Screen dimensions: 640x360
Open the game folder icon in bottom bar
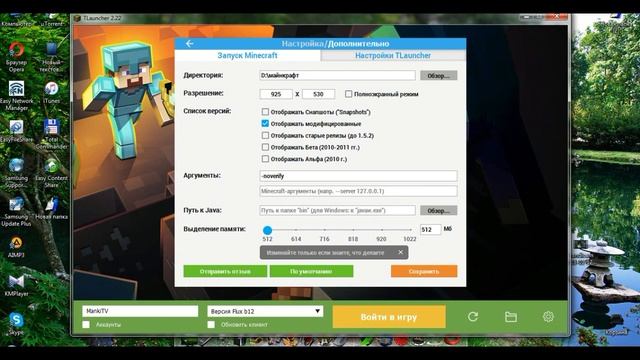(x=511, y=317)
